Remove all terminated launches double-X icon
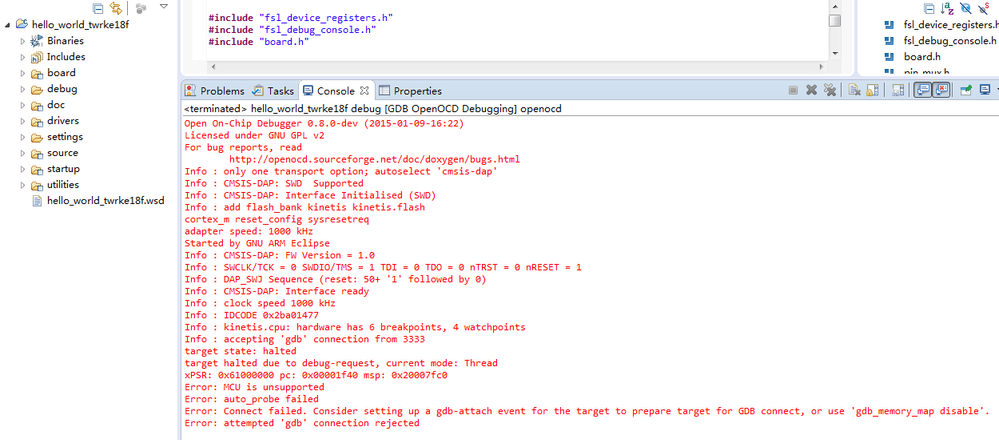 tap(830, 90)
